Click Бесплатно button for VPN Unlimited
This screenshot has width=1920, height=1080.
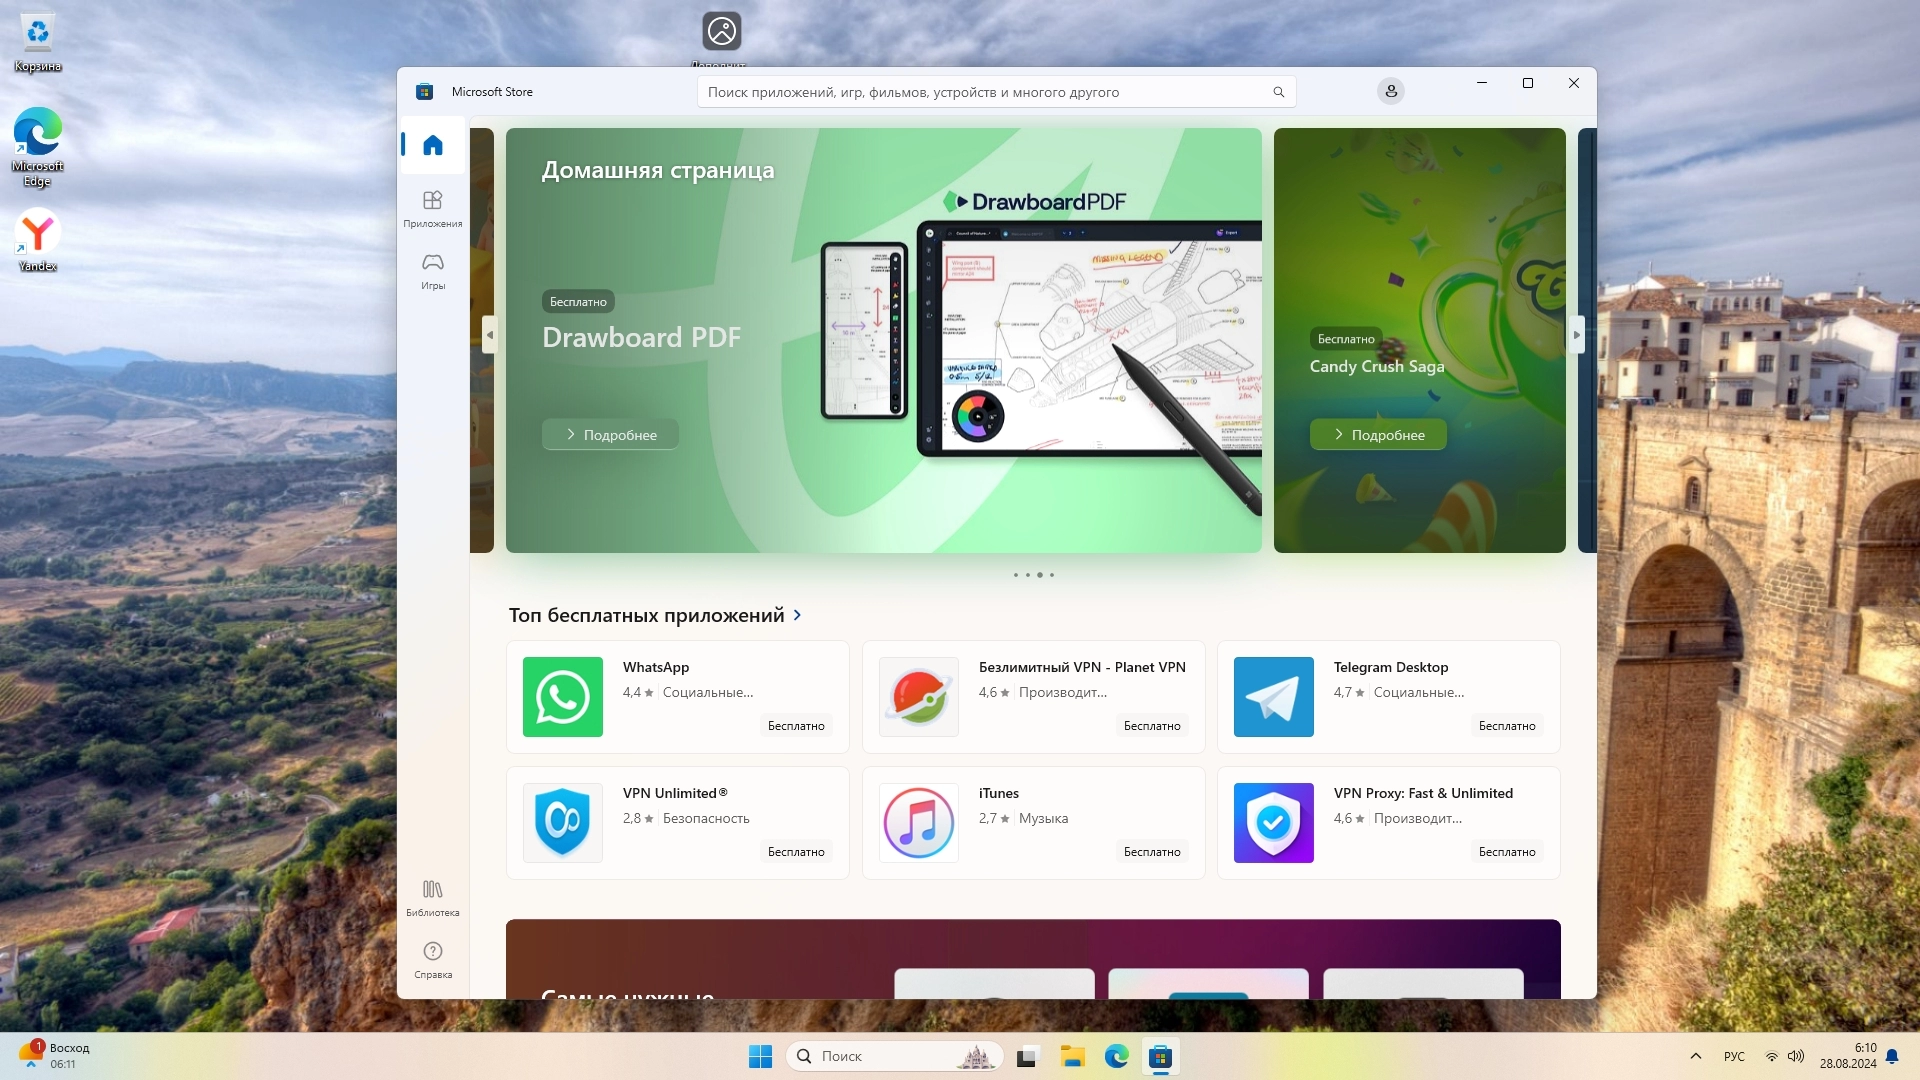tap(796, 852)
